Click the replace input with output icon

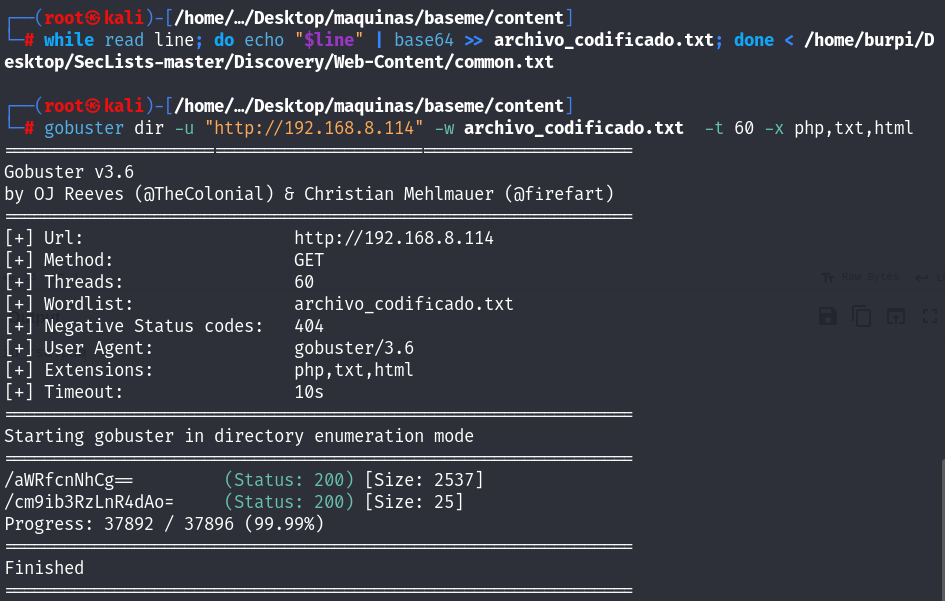click(896, 316)
